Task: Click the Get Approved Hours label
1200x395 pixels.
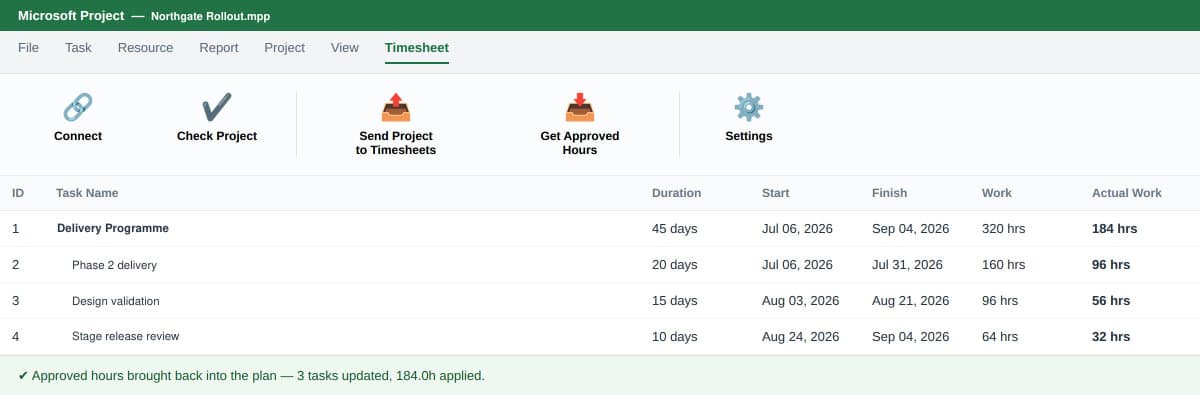Action: pos(580,143)
